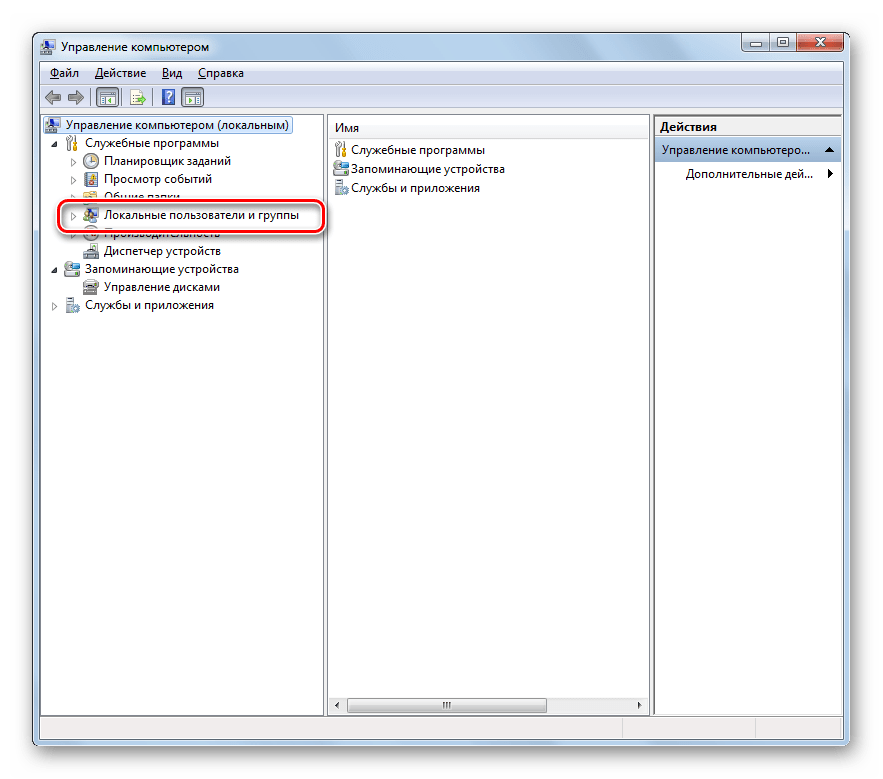Select Просмотр событий in the tree
The width and height of the screenshot is (883, 779).
(158, 179)
